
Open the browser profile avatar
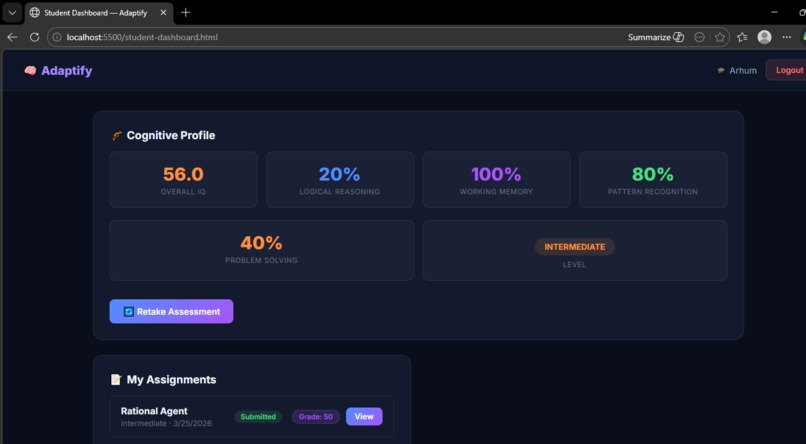coord(764,37)
